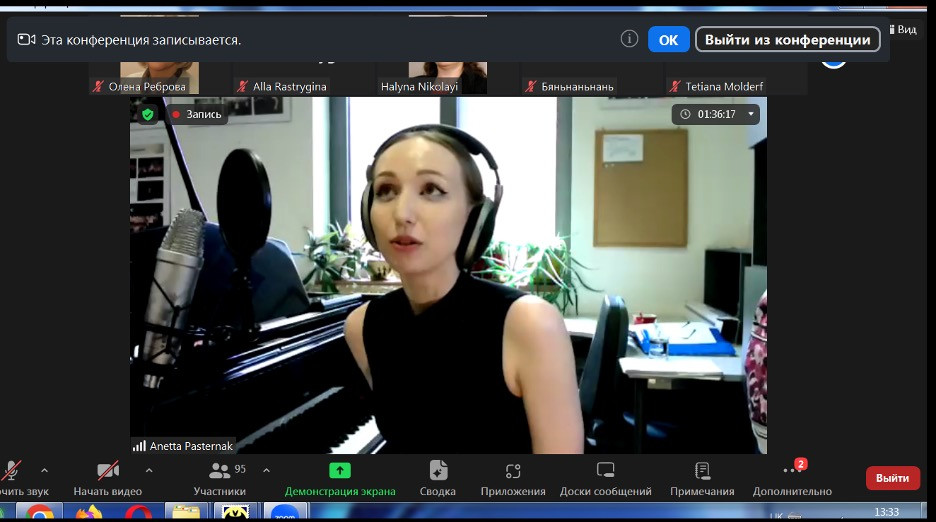Screen dimensions: 936x522
Task: Click the red Выйти leave button
Action: 892,478
